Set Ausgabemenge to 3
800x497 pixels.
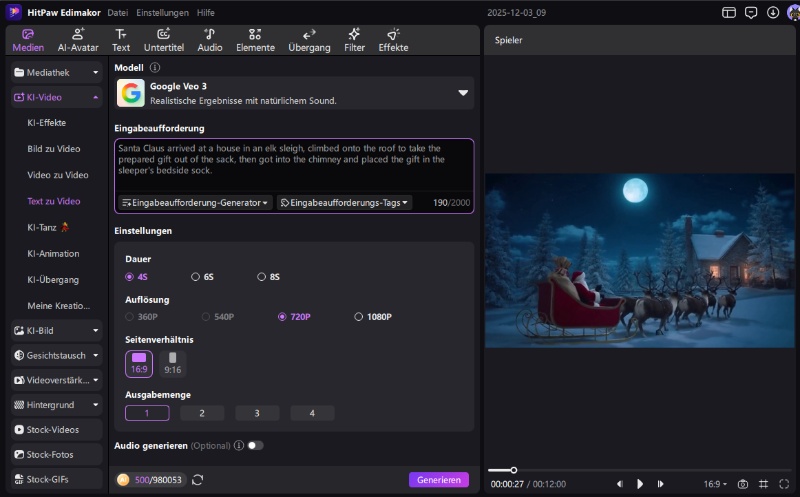257,413
